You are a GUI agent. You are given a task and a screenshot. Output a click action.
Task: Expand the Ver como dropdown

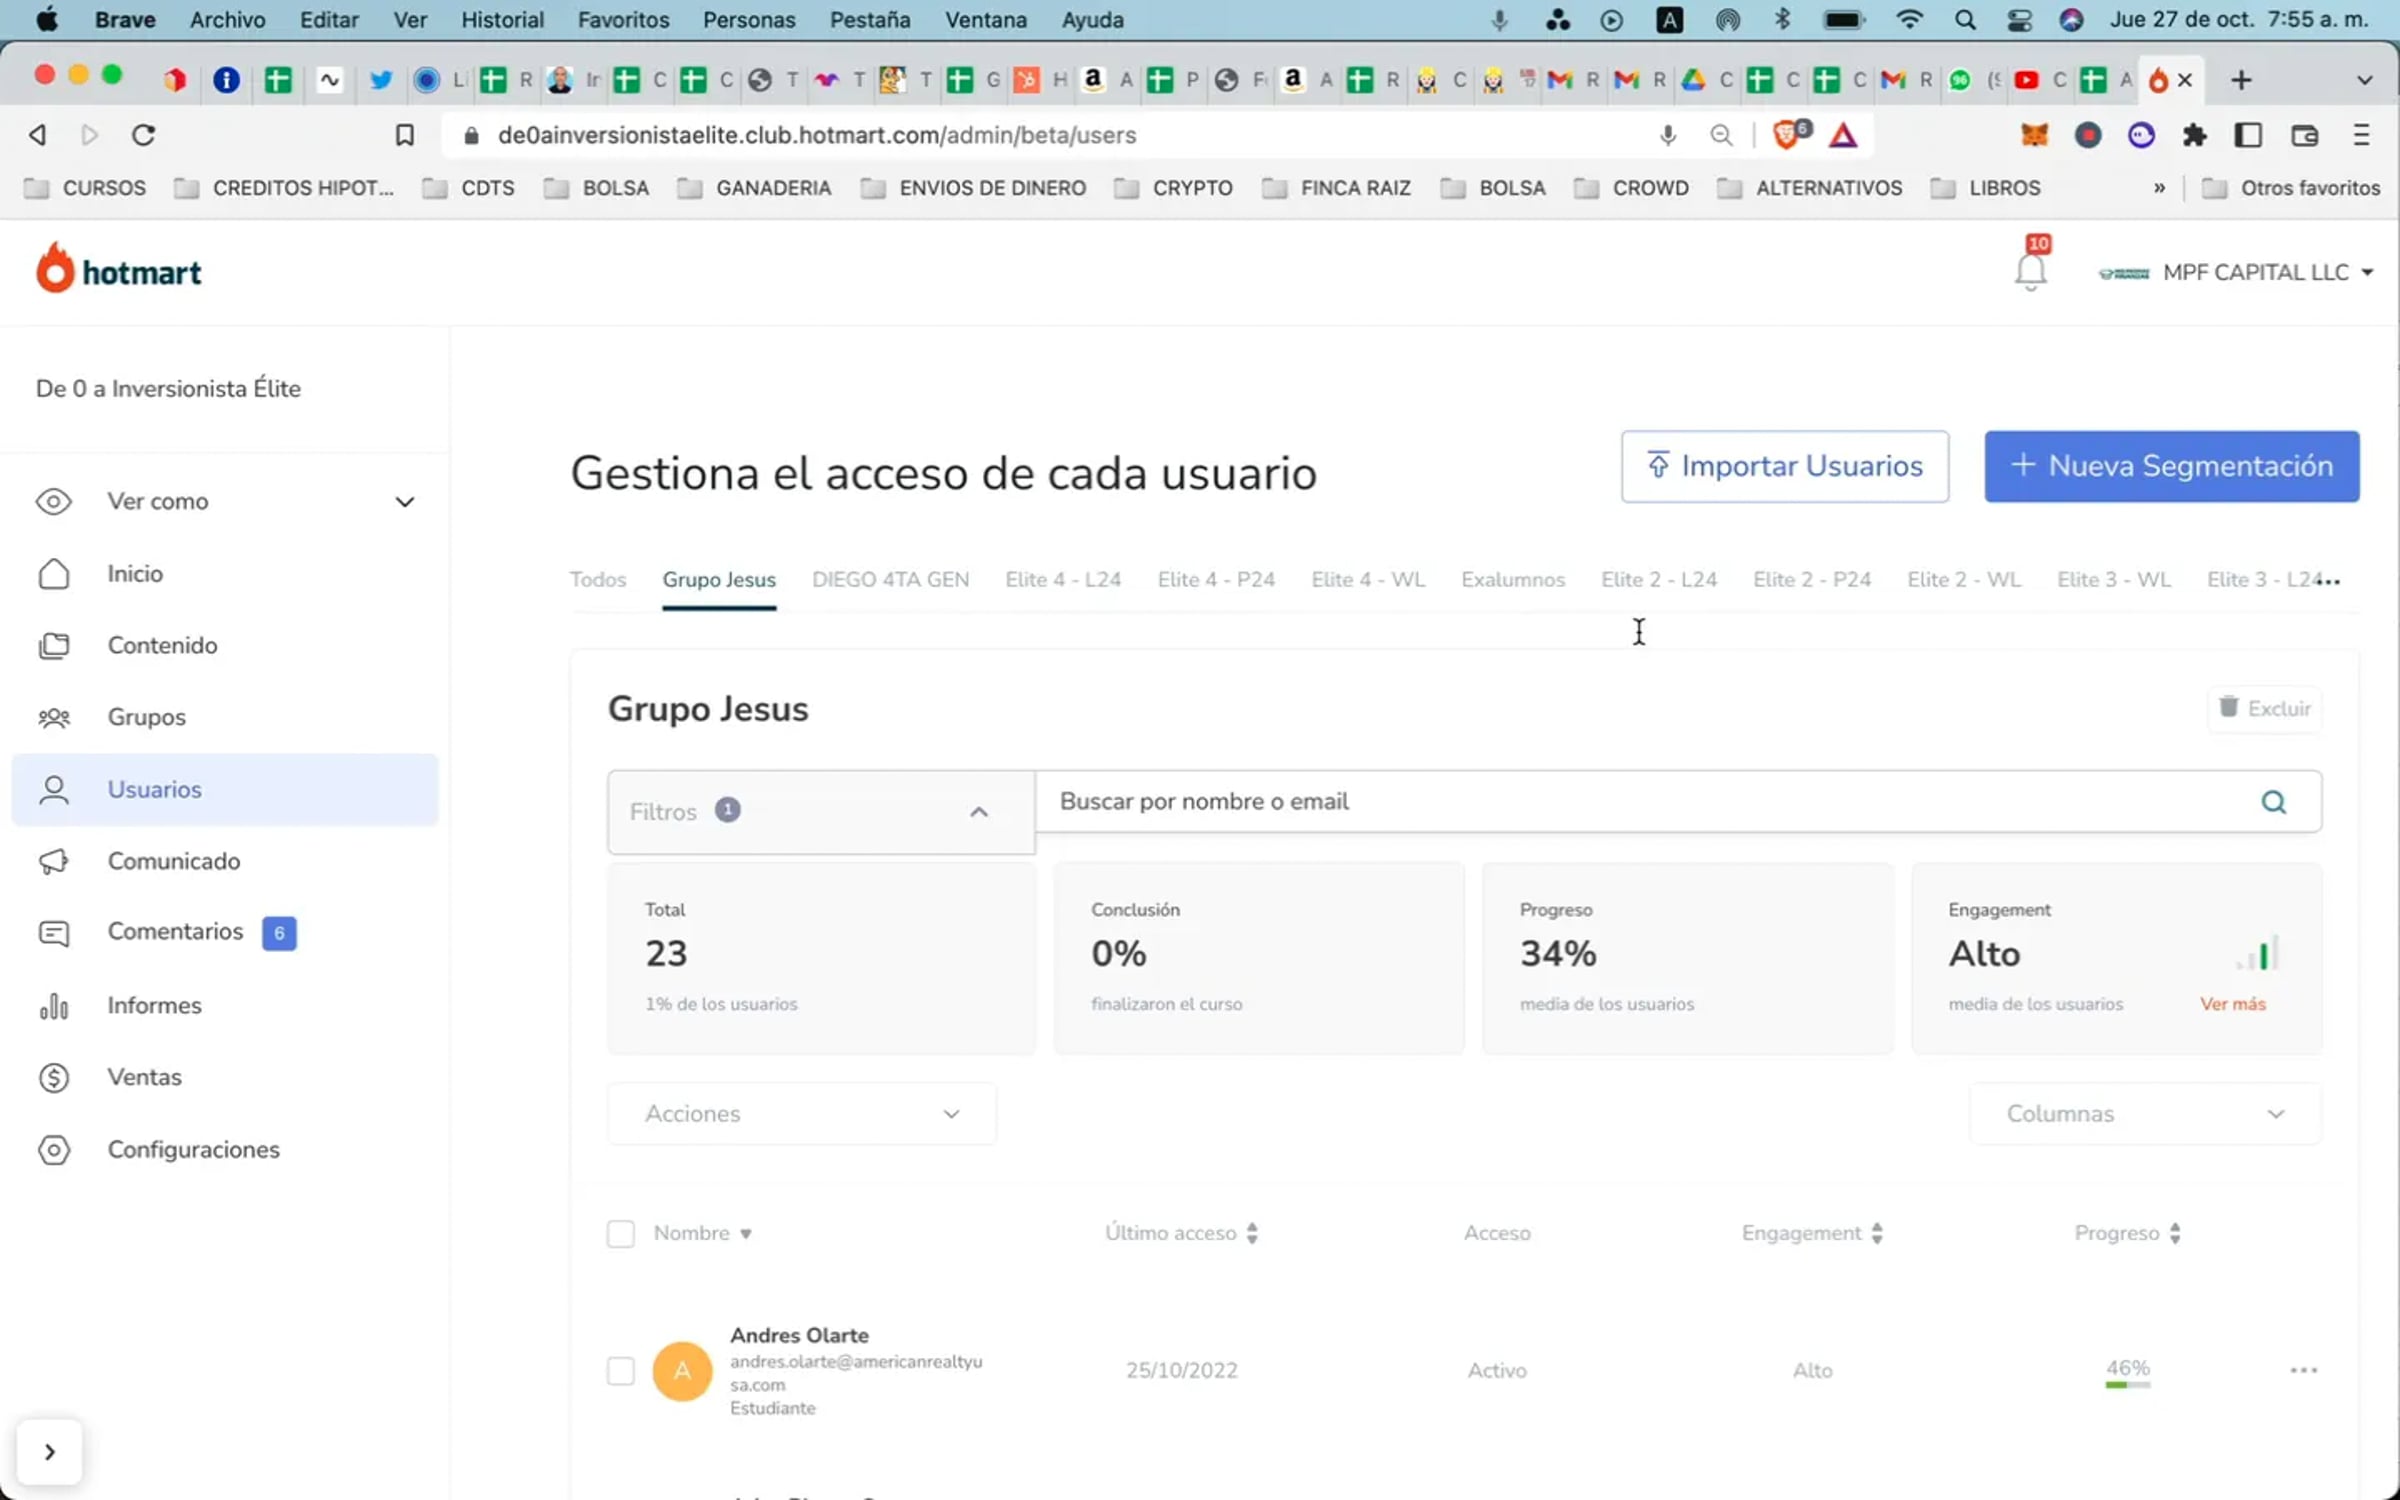(404, 501)
